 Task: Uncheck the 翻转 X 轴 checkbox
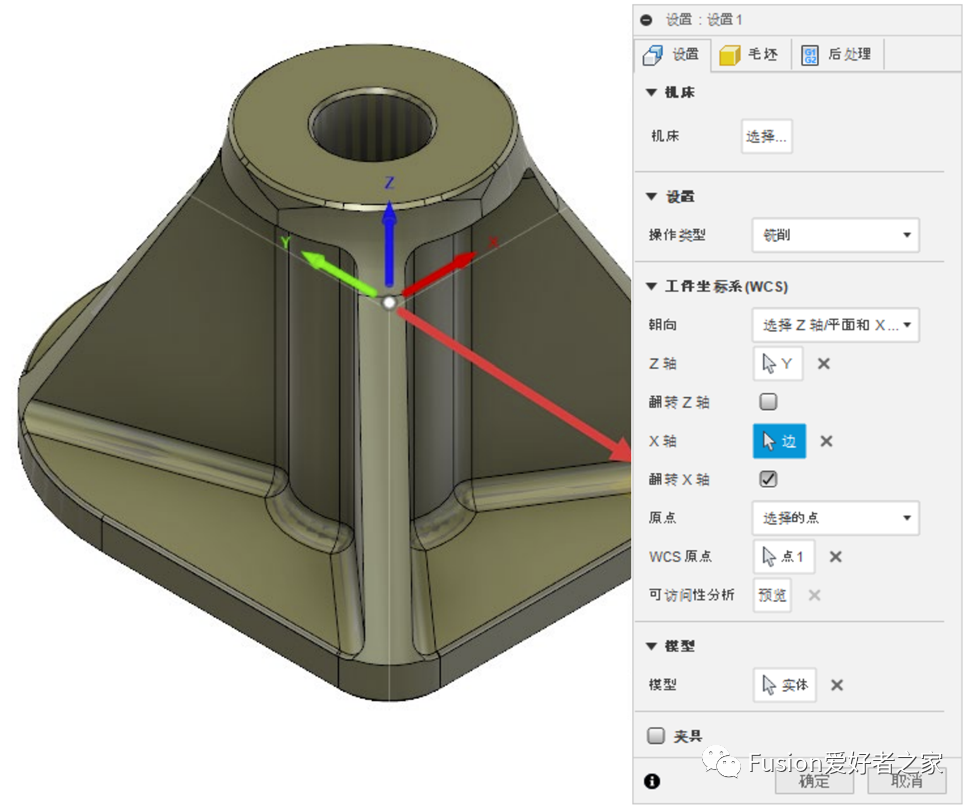768,479
